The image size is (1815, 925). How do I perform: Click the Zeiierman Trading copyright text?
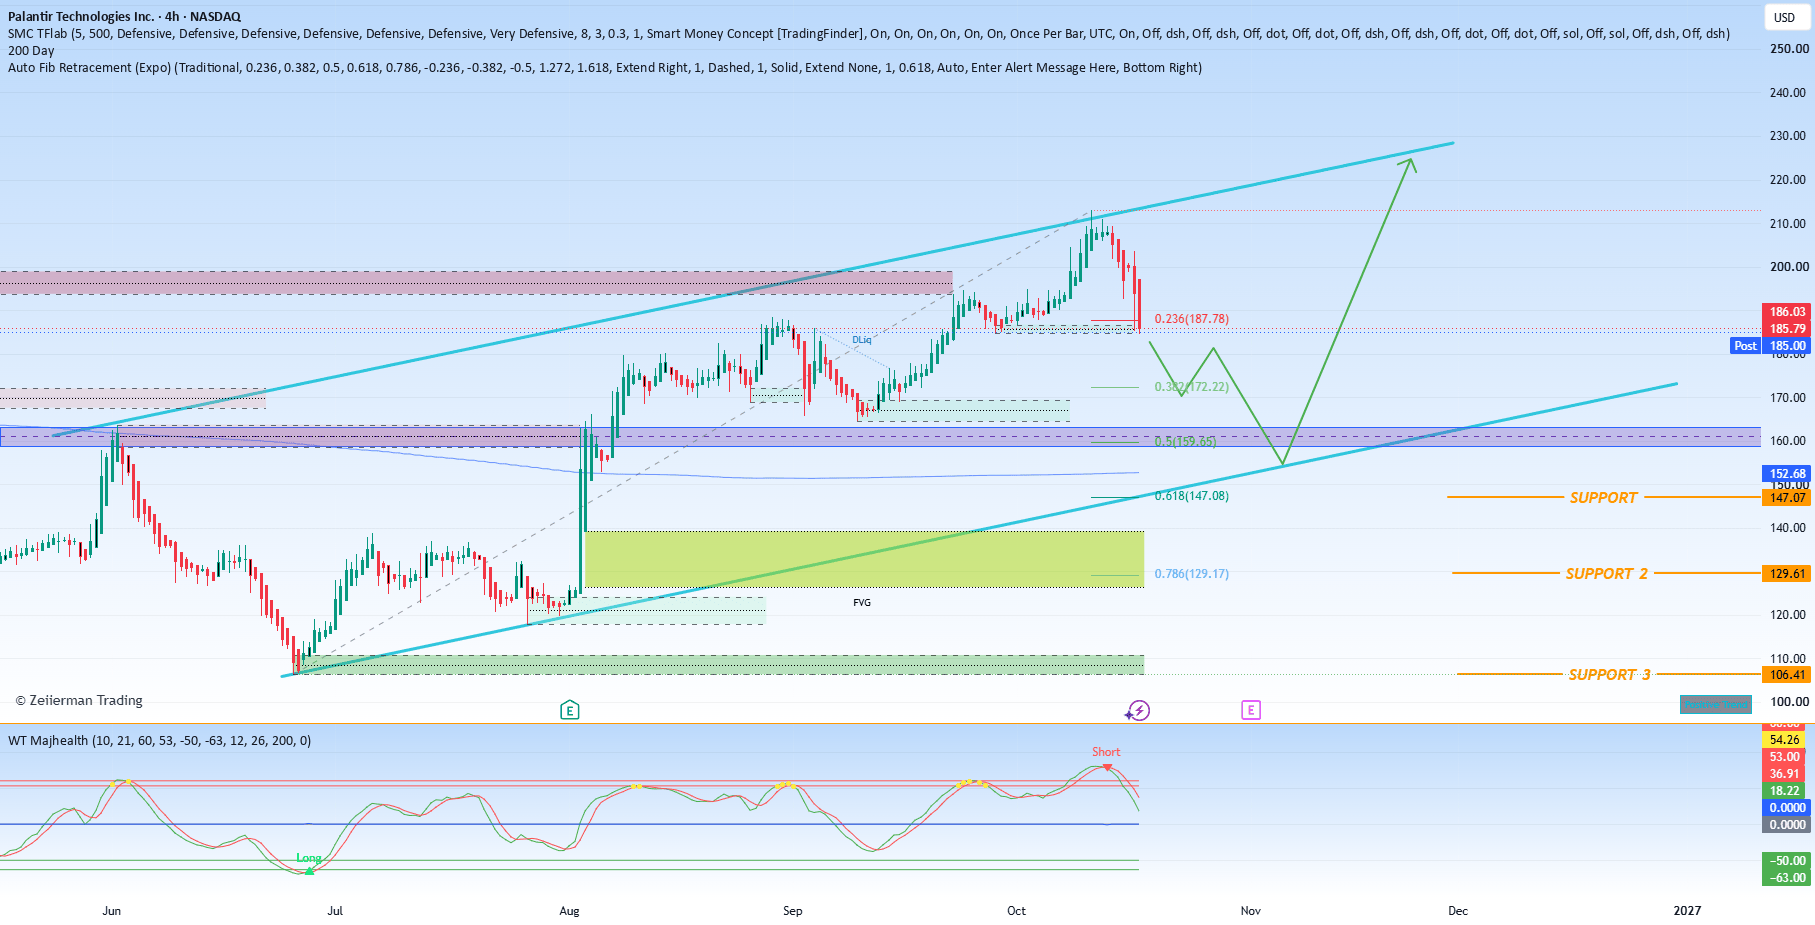(79, 700)
